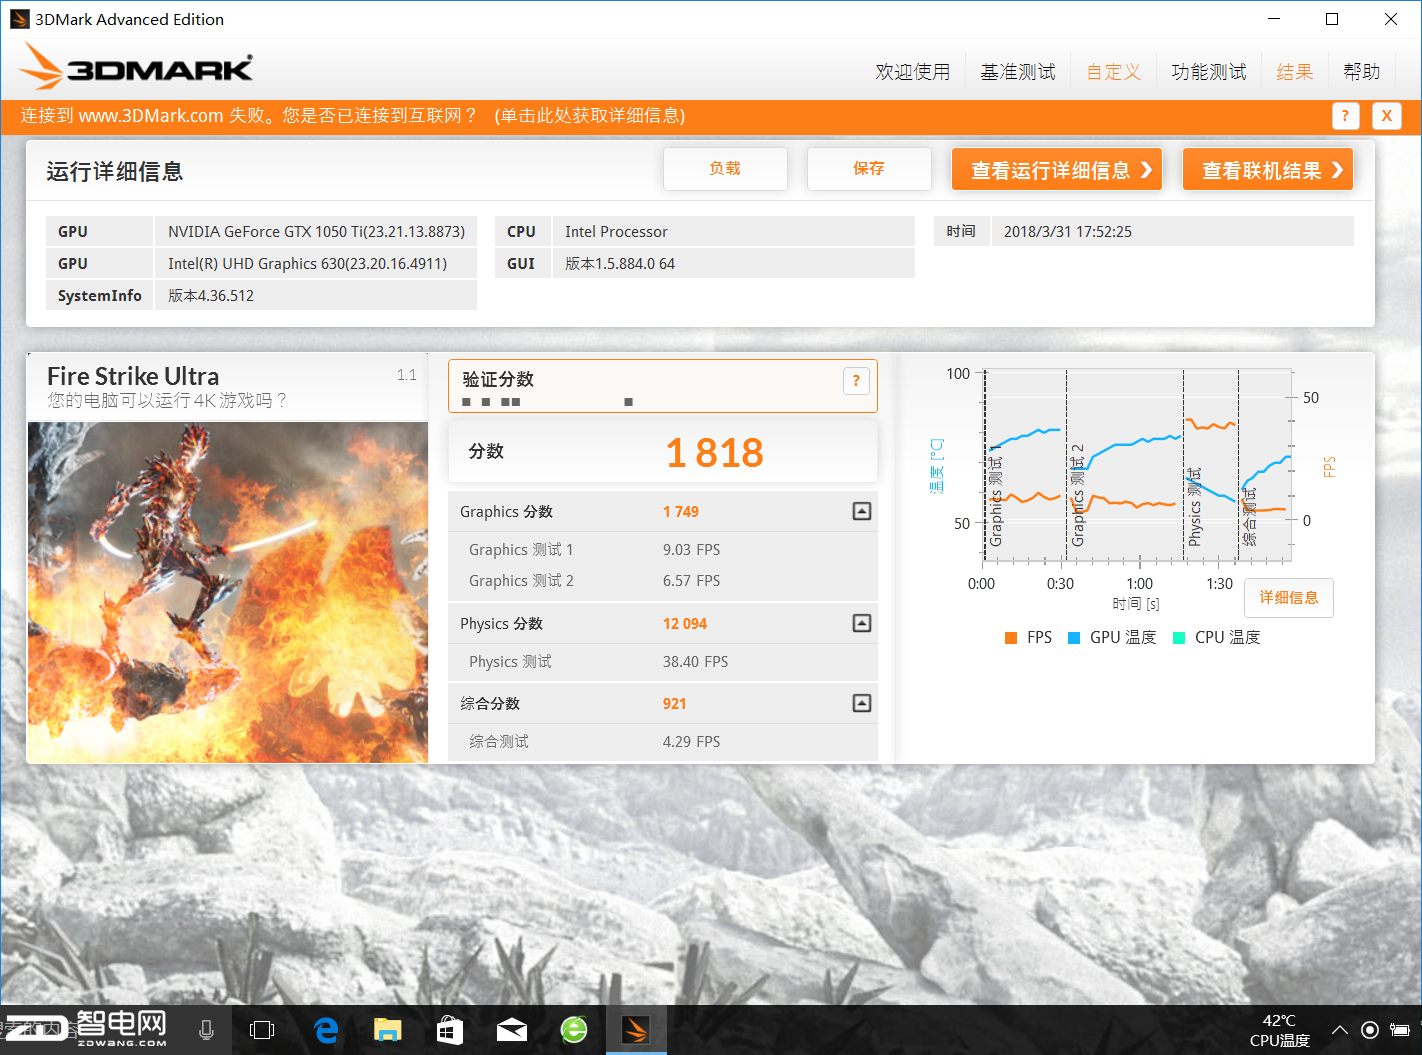
Task: Click the Cortana microphone icon in taskbar
Action: pos(206,1030)
